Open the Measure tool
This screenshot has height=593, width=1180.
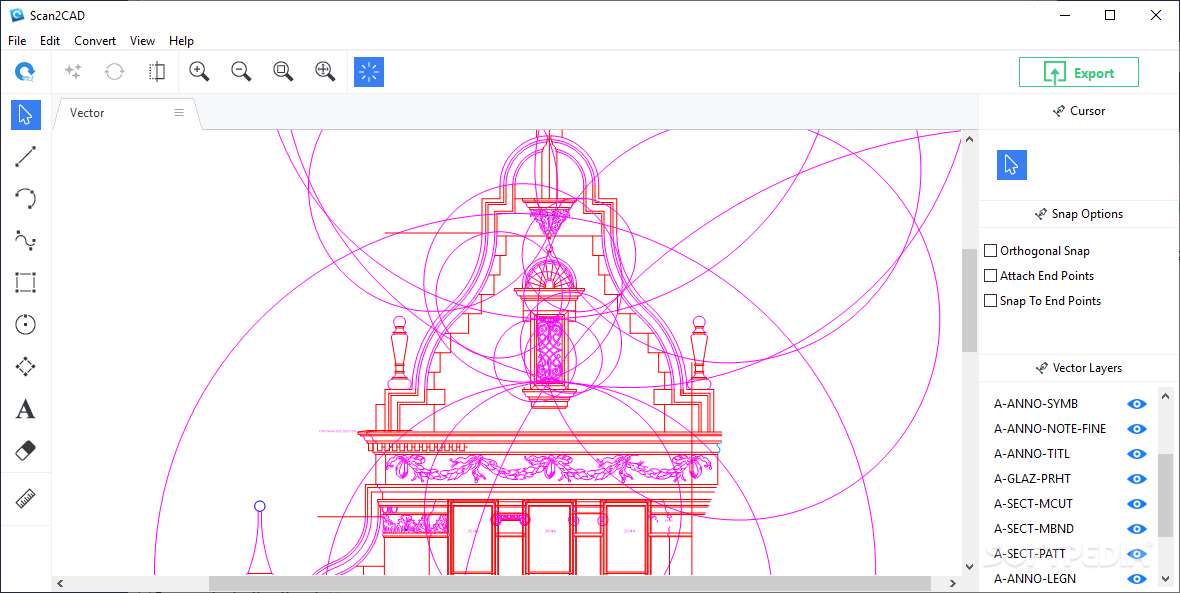(25, 497)
